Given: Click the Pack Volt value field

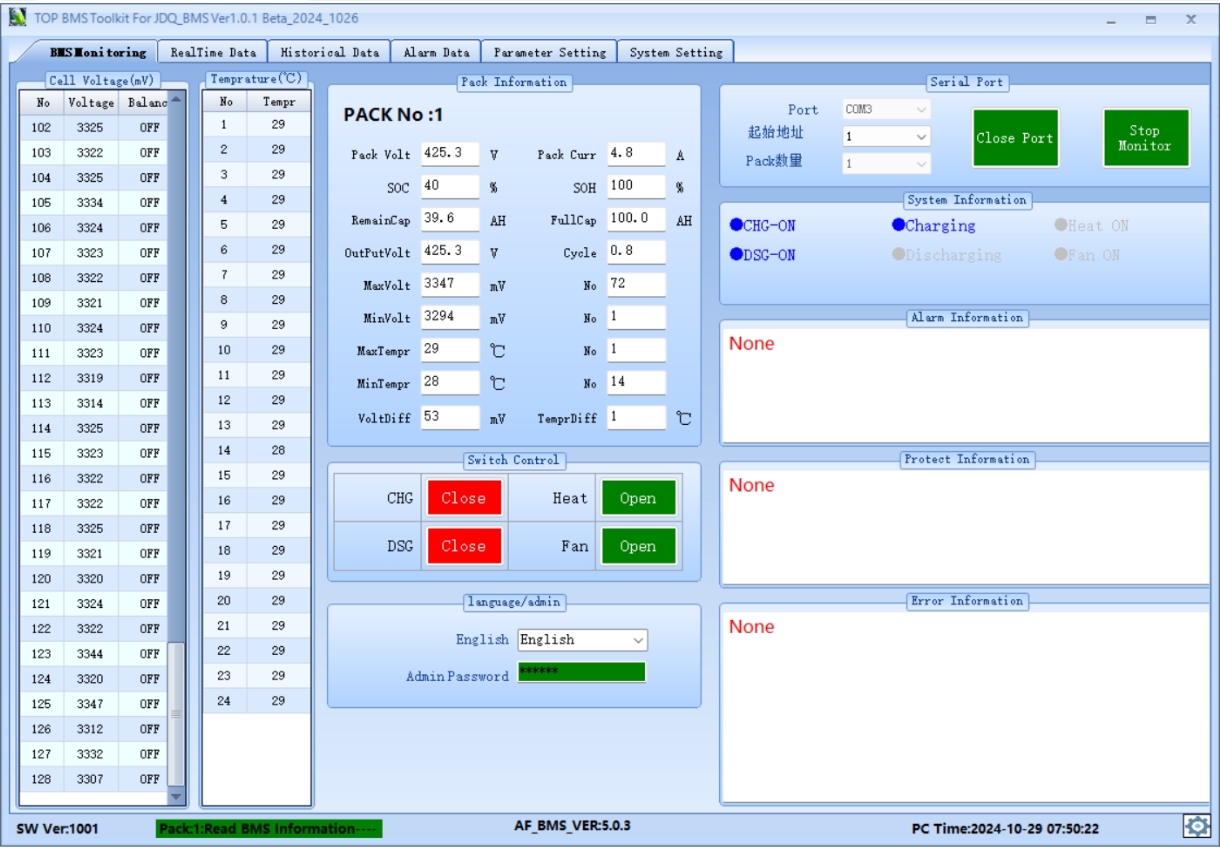Looking at the screenshot, I should point(450,154).
